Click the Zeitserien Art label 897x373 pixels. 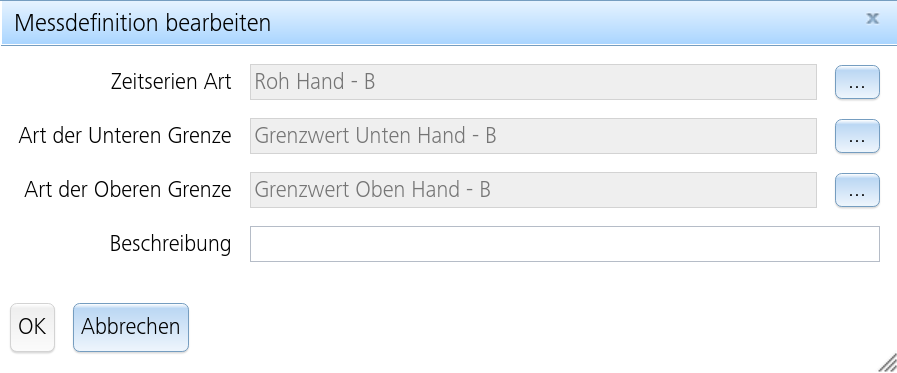pos(171,82)
